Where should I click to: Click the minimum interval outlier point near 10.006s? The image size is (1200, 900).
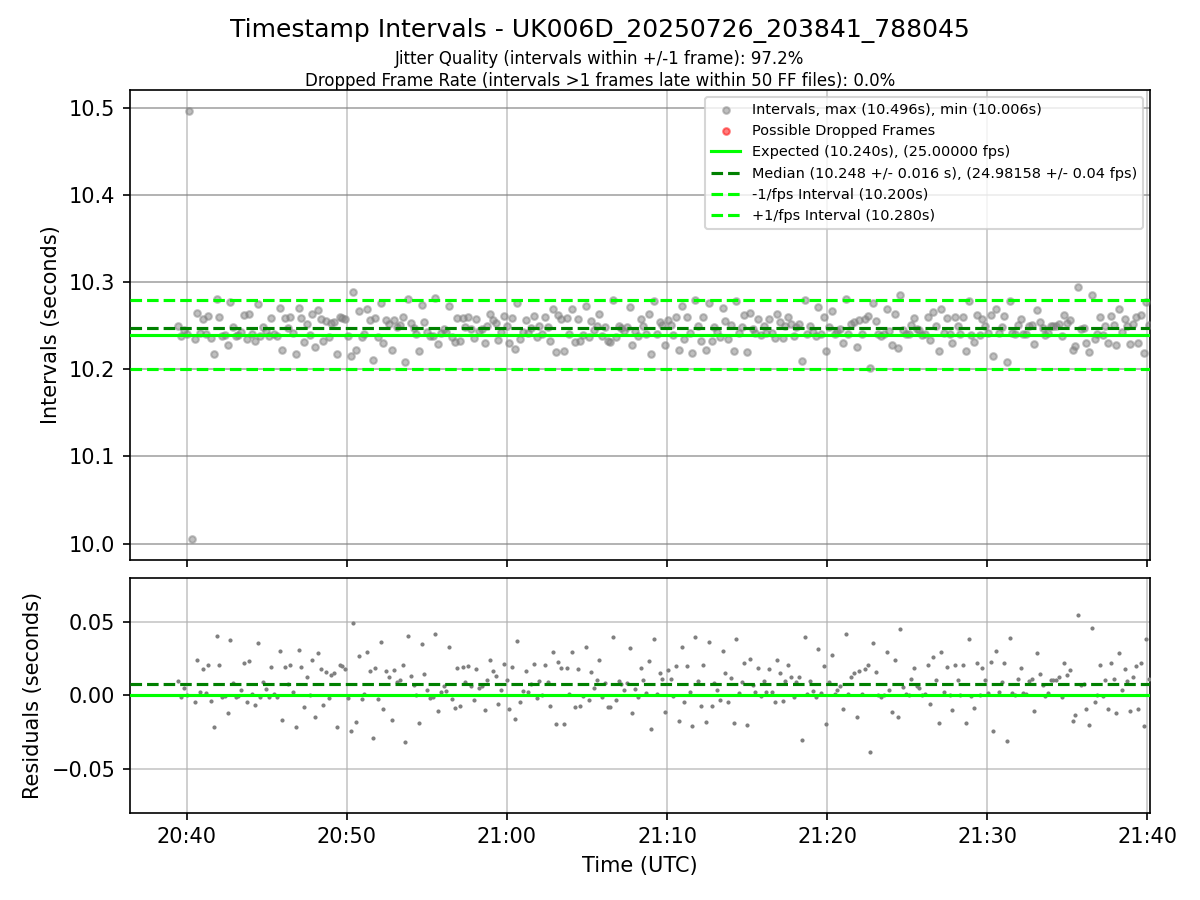coord(192,539)
